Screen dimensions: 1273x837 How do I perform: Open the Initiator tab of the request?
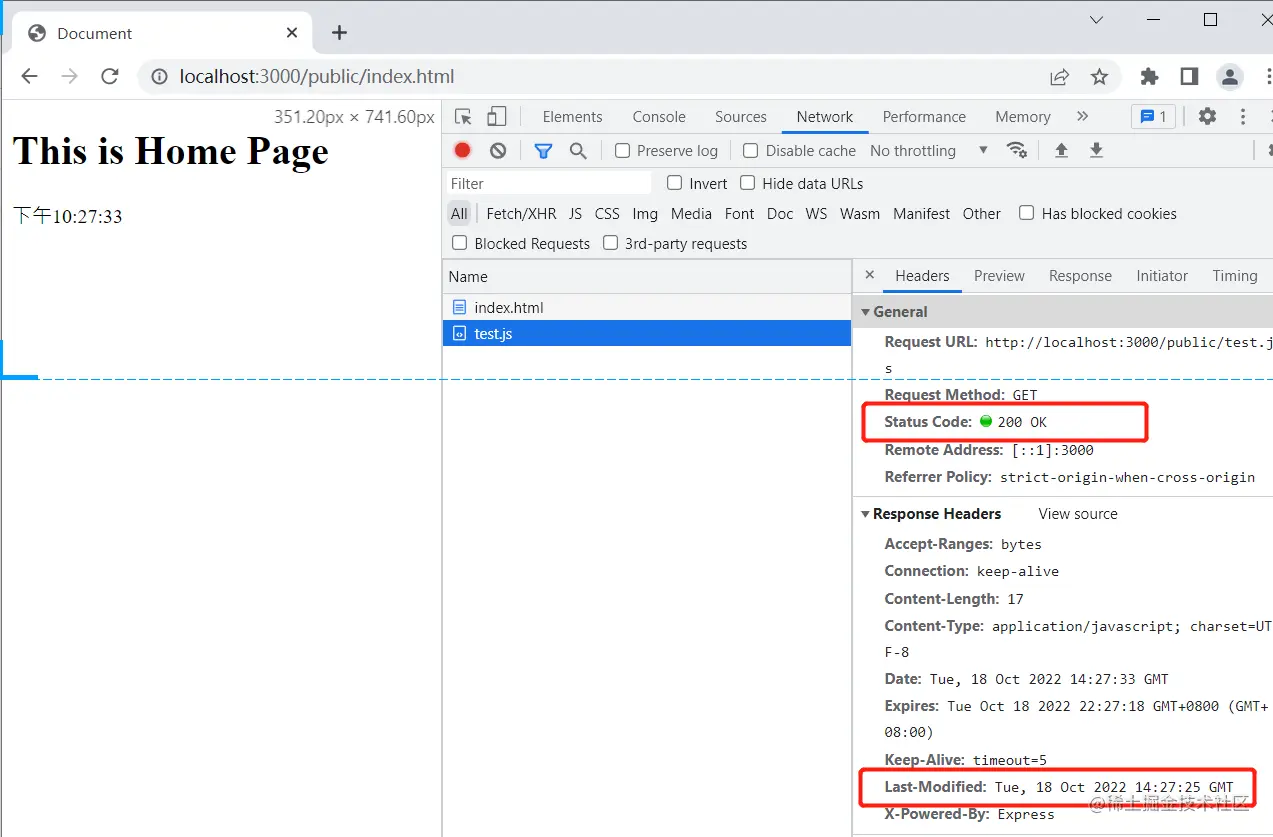tap(1162, 276)
